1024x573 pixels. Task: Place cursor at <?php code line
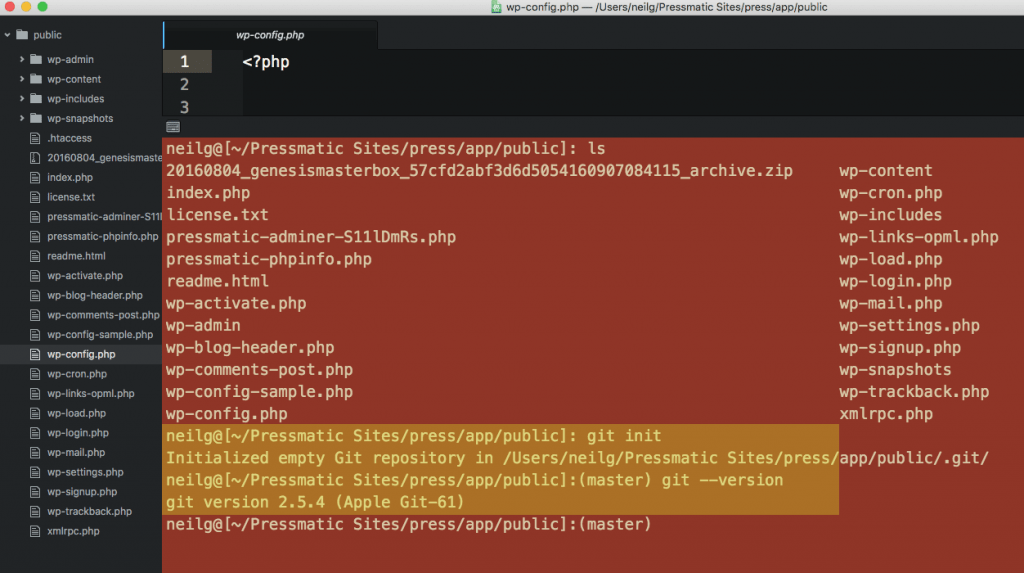[x=266, y=62]
